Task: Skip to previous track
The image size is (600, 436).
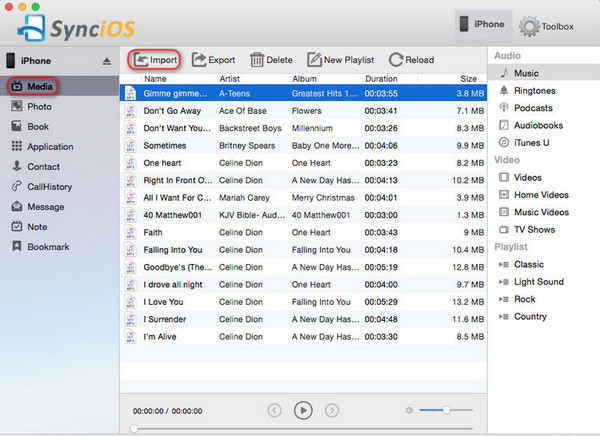Action: point(274,410)
